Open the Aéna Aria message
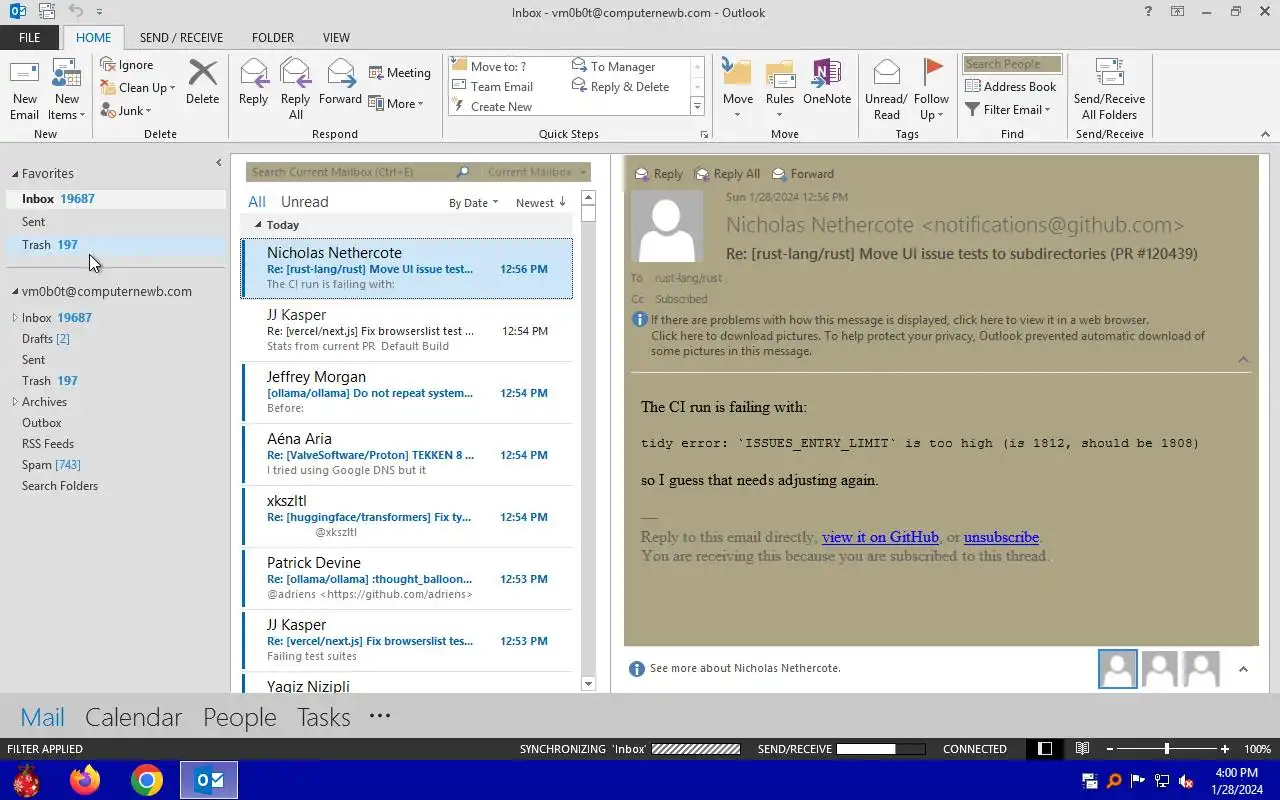 [x=407, y=454]
